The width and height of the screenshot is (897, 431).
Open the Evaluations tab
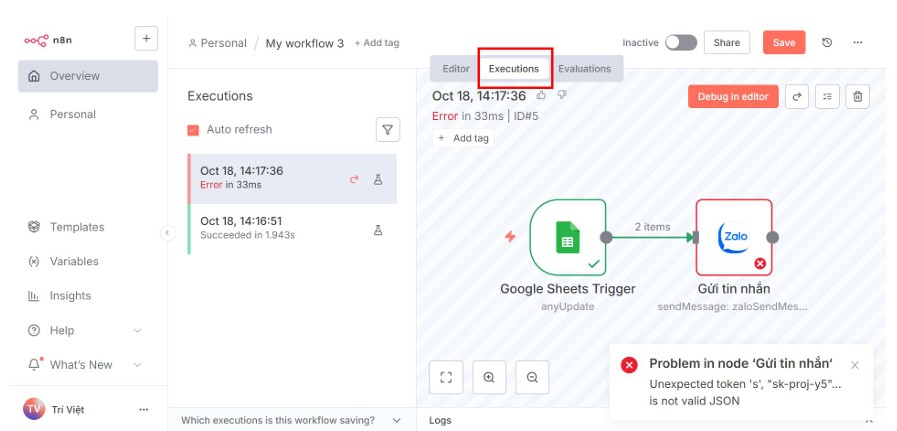(x=584, y=69)
